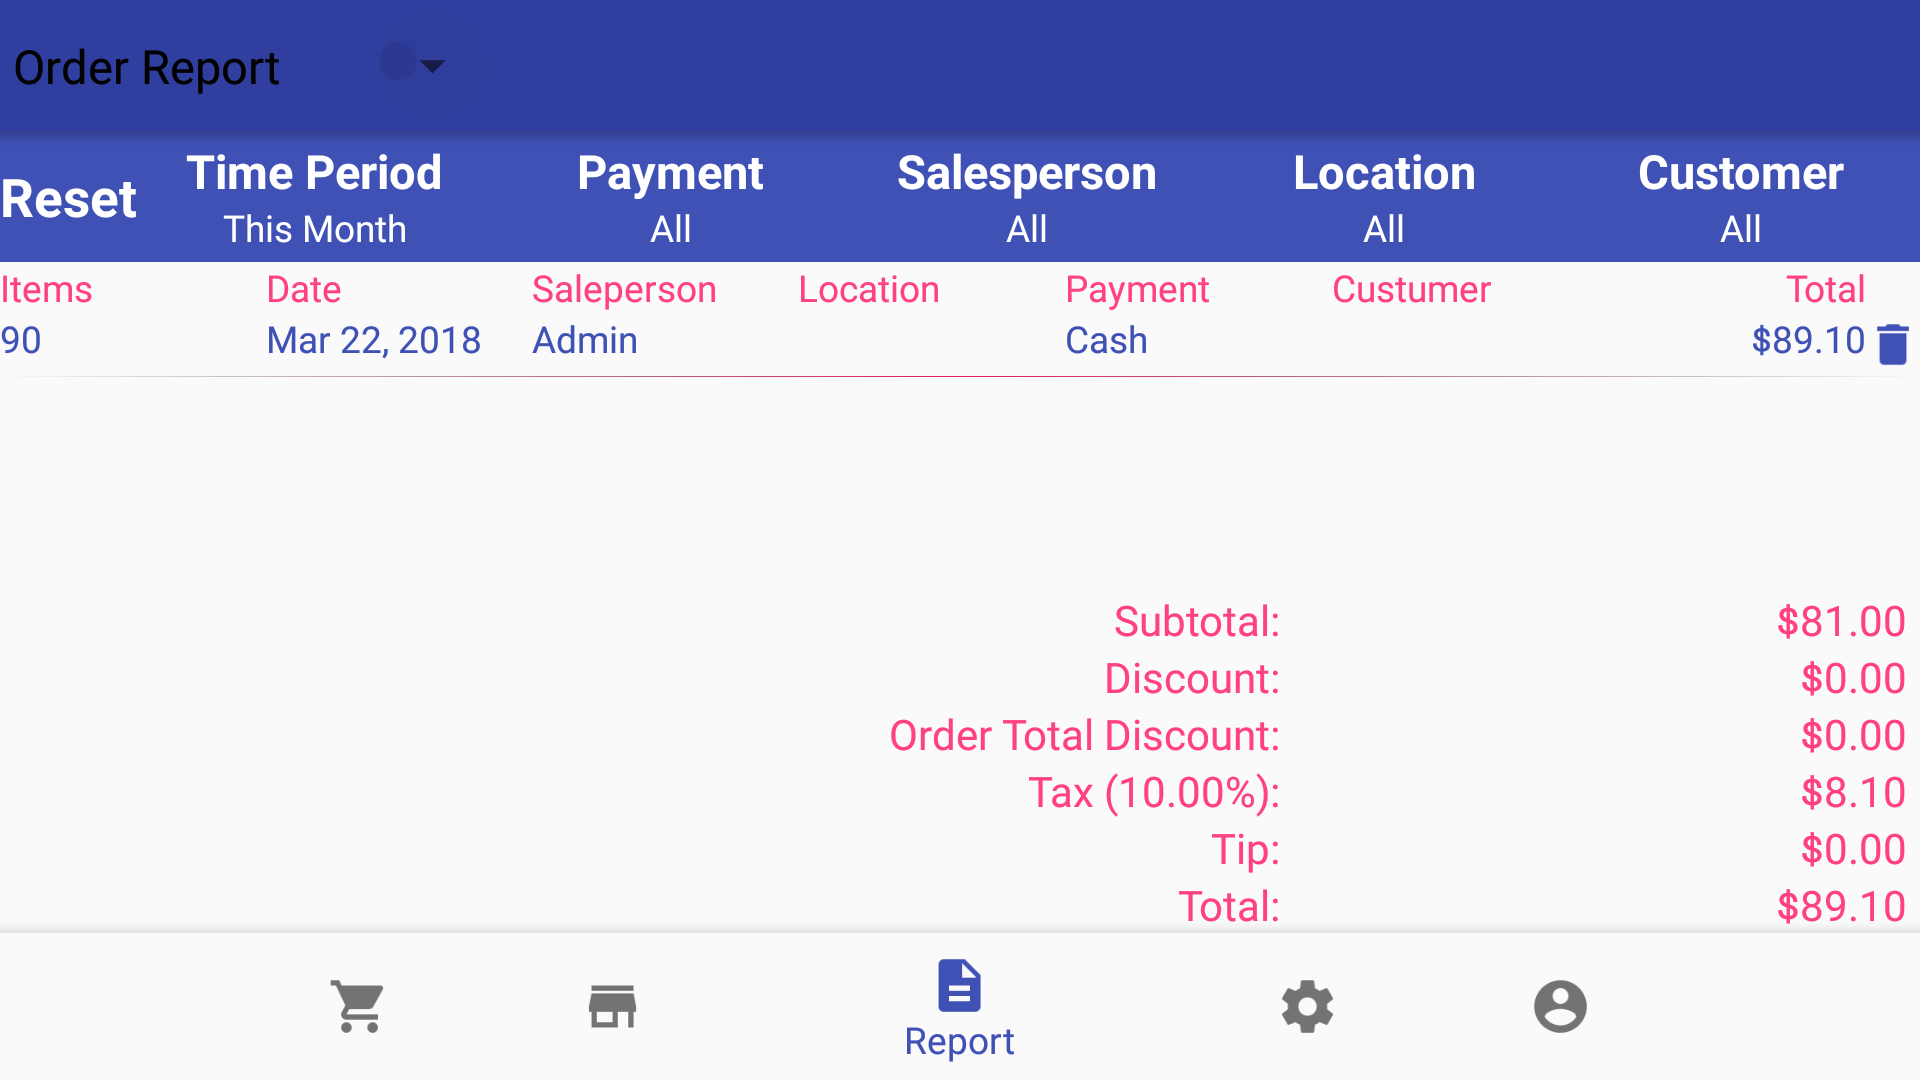Open the Salesperson filter set to All
The image size is (1920, 1080).
(x=1026, y=198)
